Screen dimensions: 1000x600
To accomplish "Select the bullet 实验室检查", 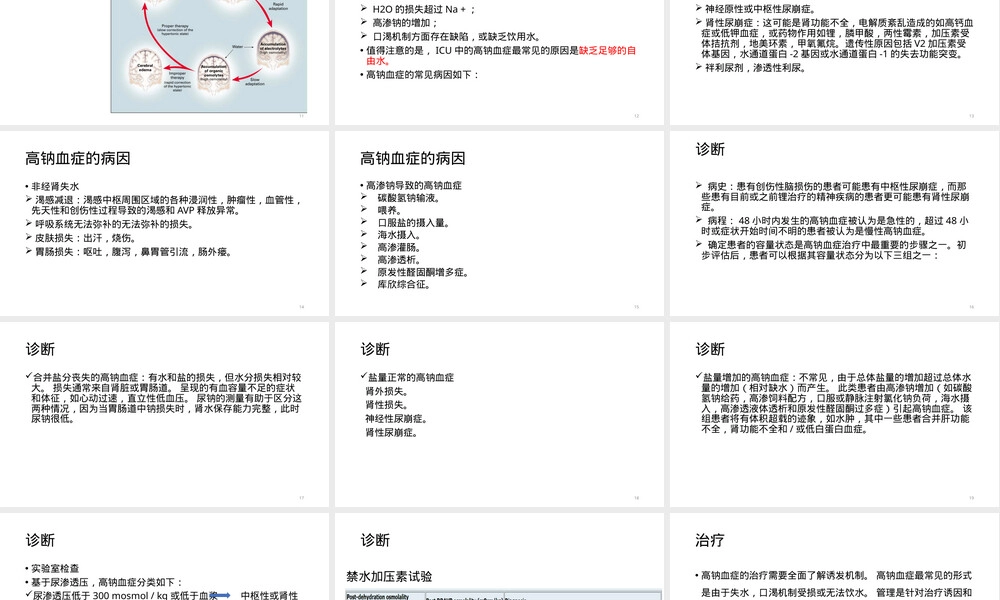I will tap(55, 568).
